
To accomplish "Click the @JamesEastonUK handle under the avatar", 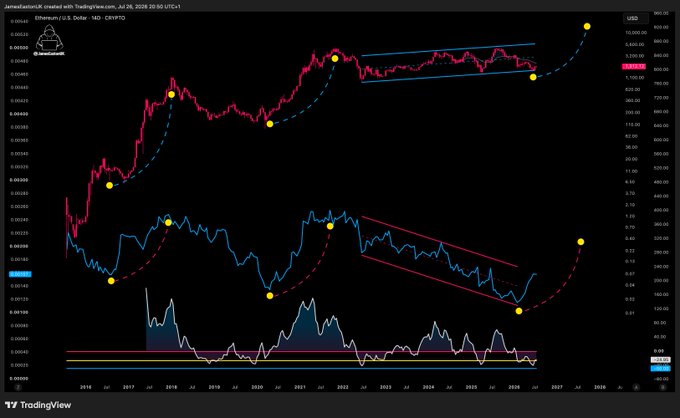I will tap(49, 54).
